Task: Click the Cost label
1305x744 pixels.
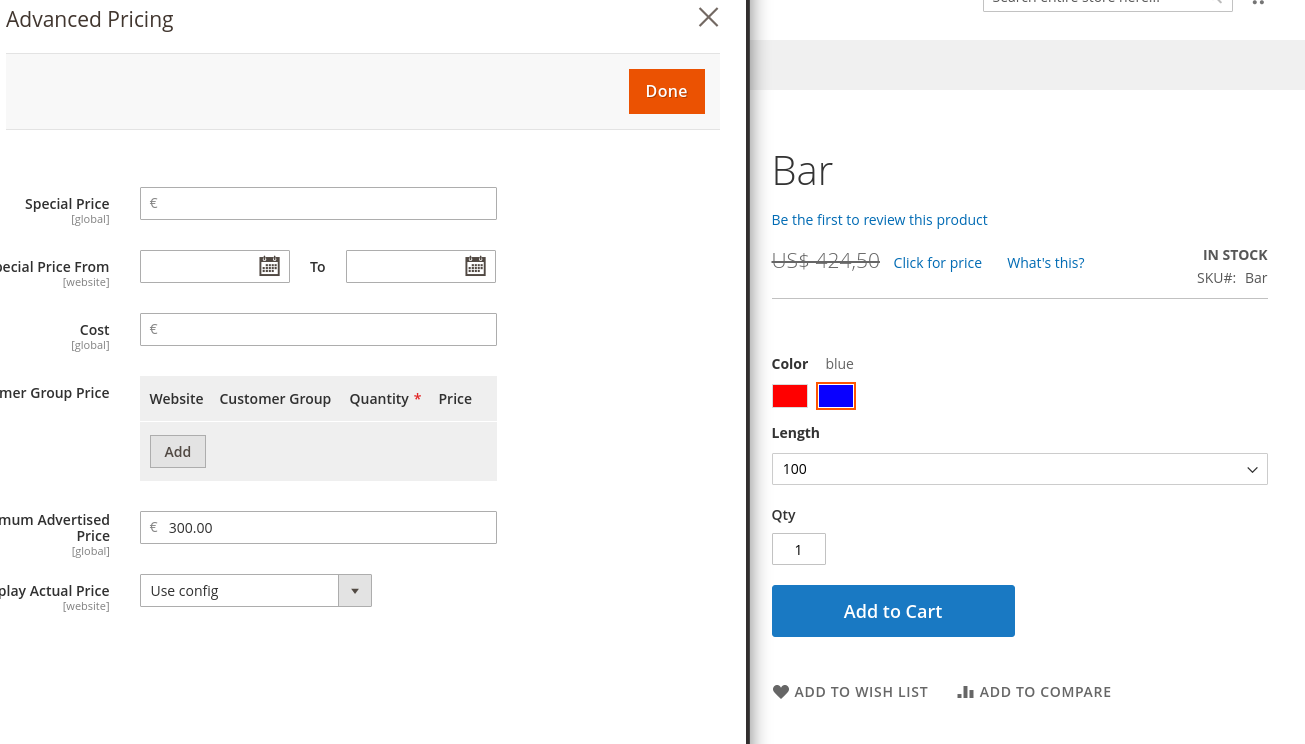Action: pyautogui.click(x=95, y=330)
